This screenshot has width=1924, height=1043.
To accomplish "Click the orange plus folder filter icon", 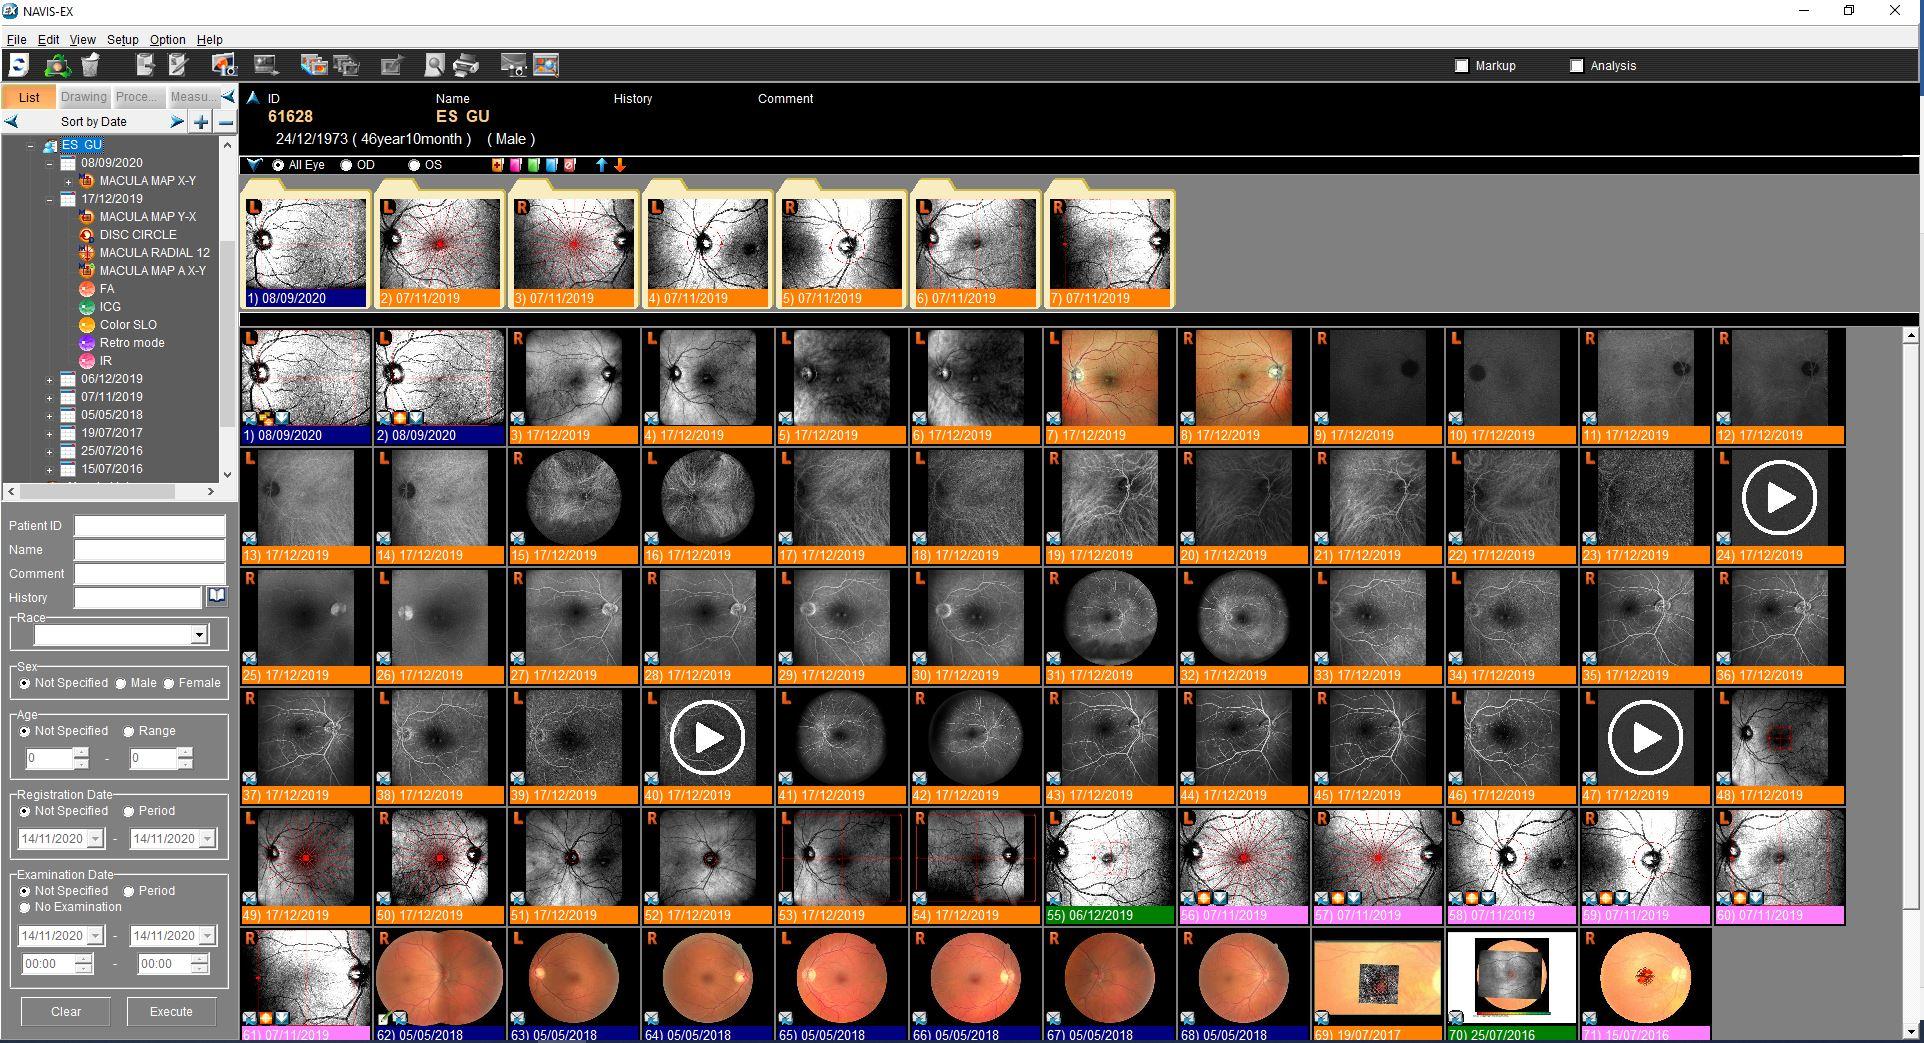I will point(497,165).
